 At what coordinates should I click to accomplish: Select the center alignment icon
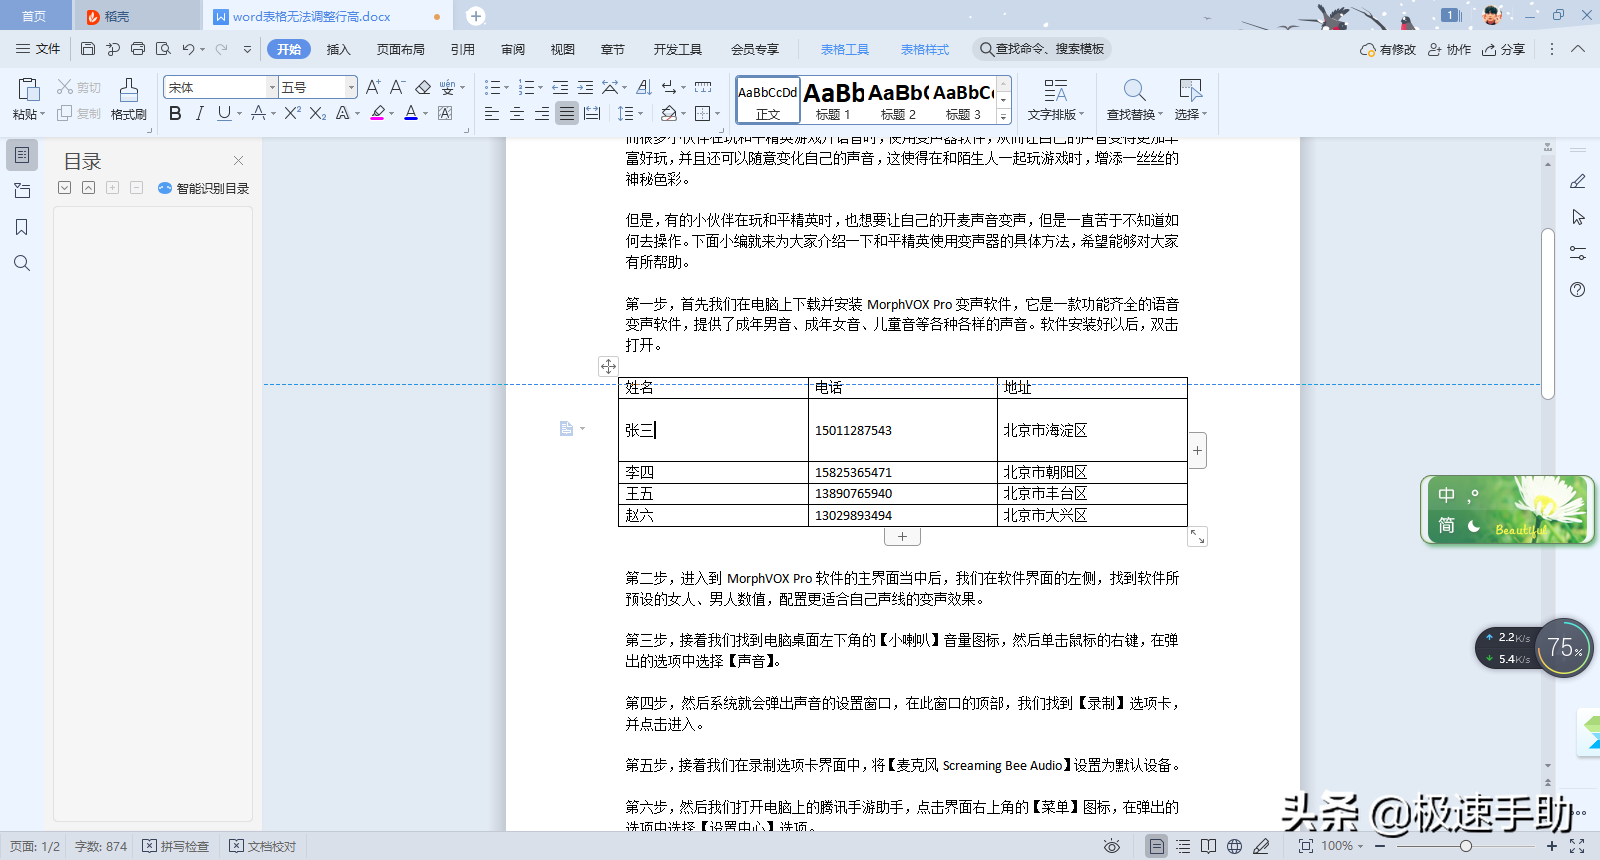coord(517,114)
